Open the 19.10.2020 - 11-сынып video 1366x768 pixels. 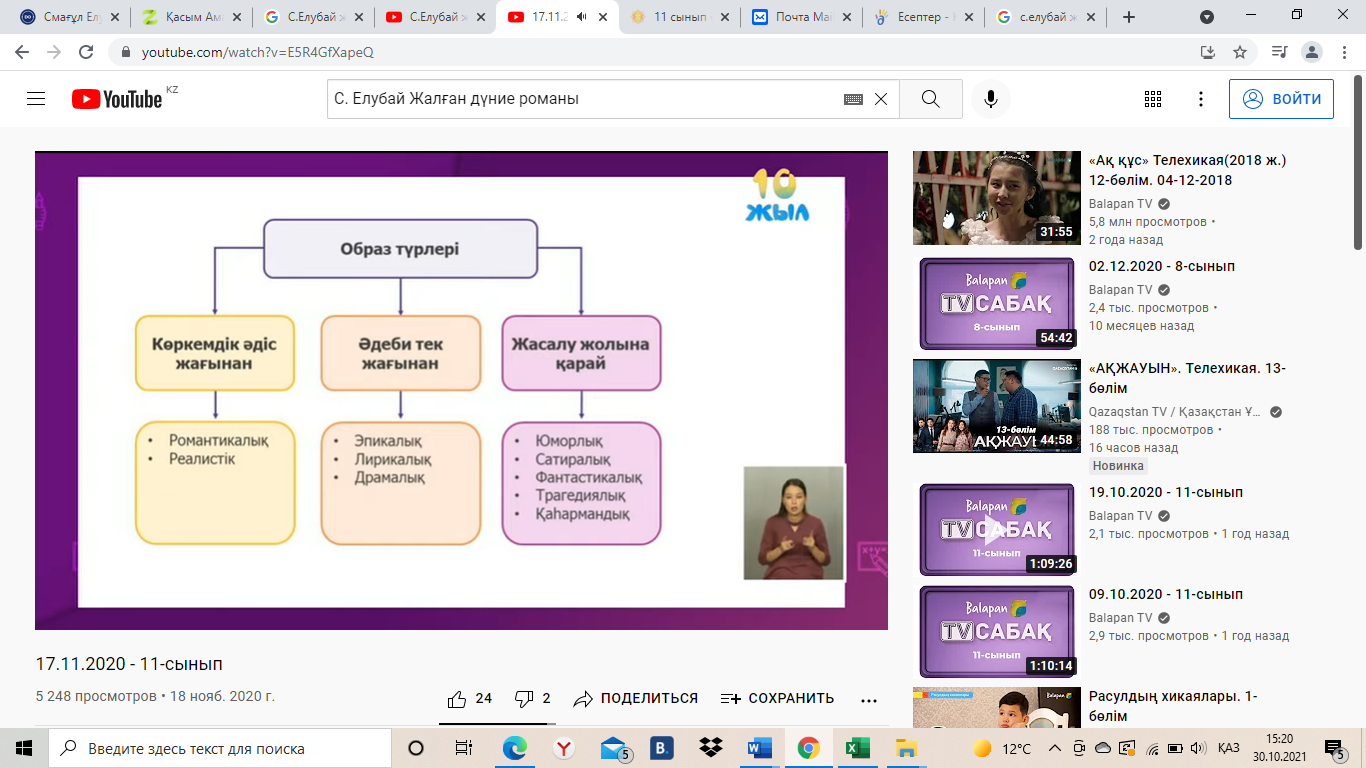click(1166, 493)
